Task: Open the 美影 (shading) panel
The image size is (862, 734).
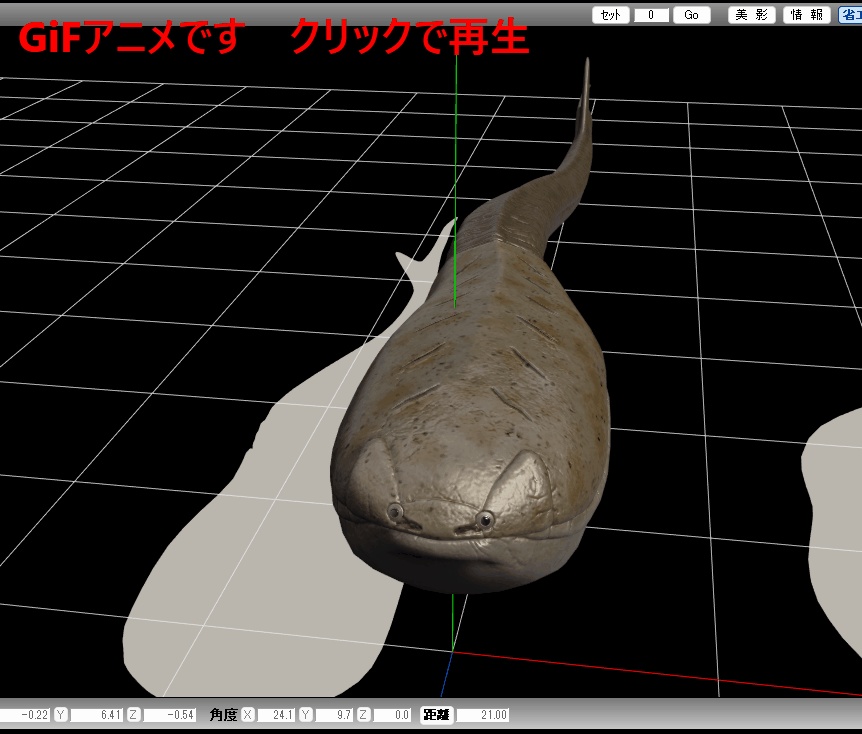Action: [x=754, y=14]
